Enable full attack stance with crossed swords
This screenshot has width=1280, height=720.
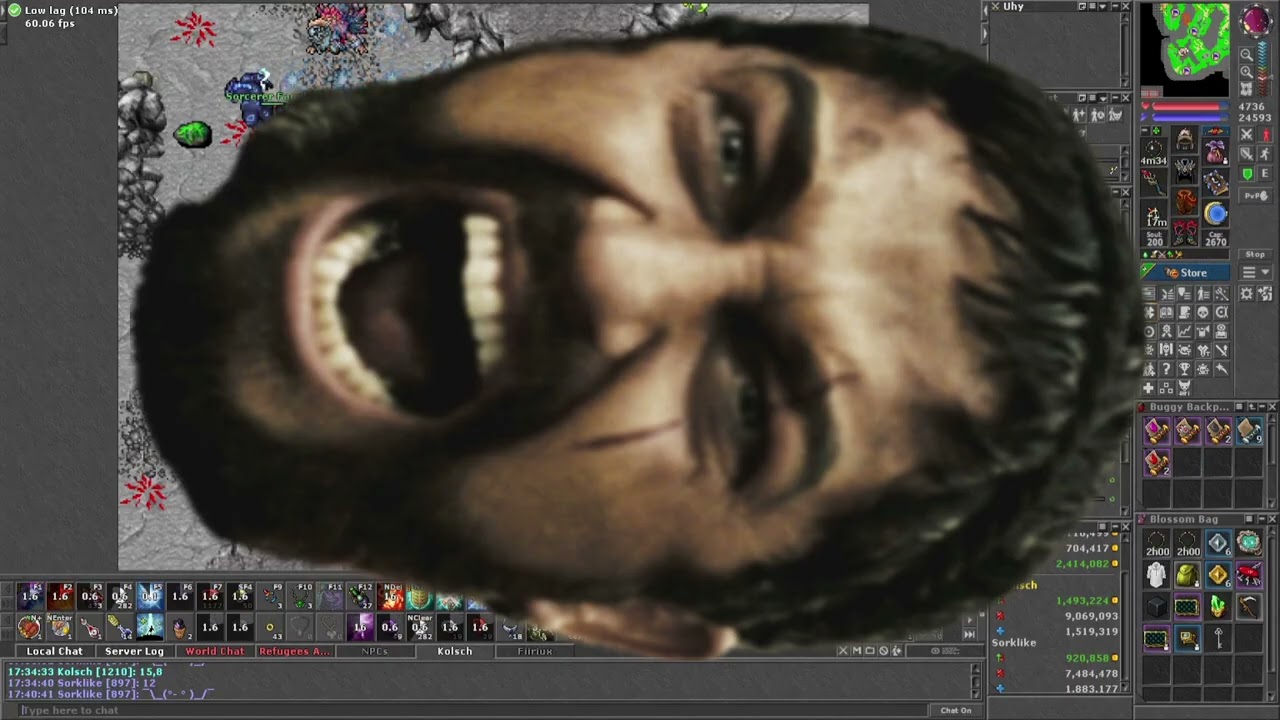pyautogui.click(x=1246, y=135)
